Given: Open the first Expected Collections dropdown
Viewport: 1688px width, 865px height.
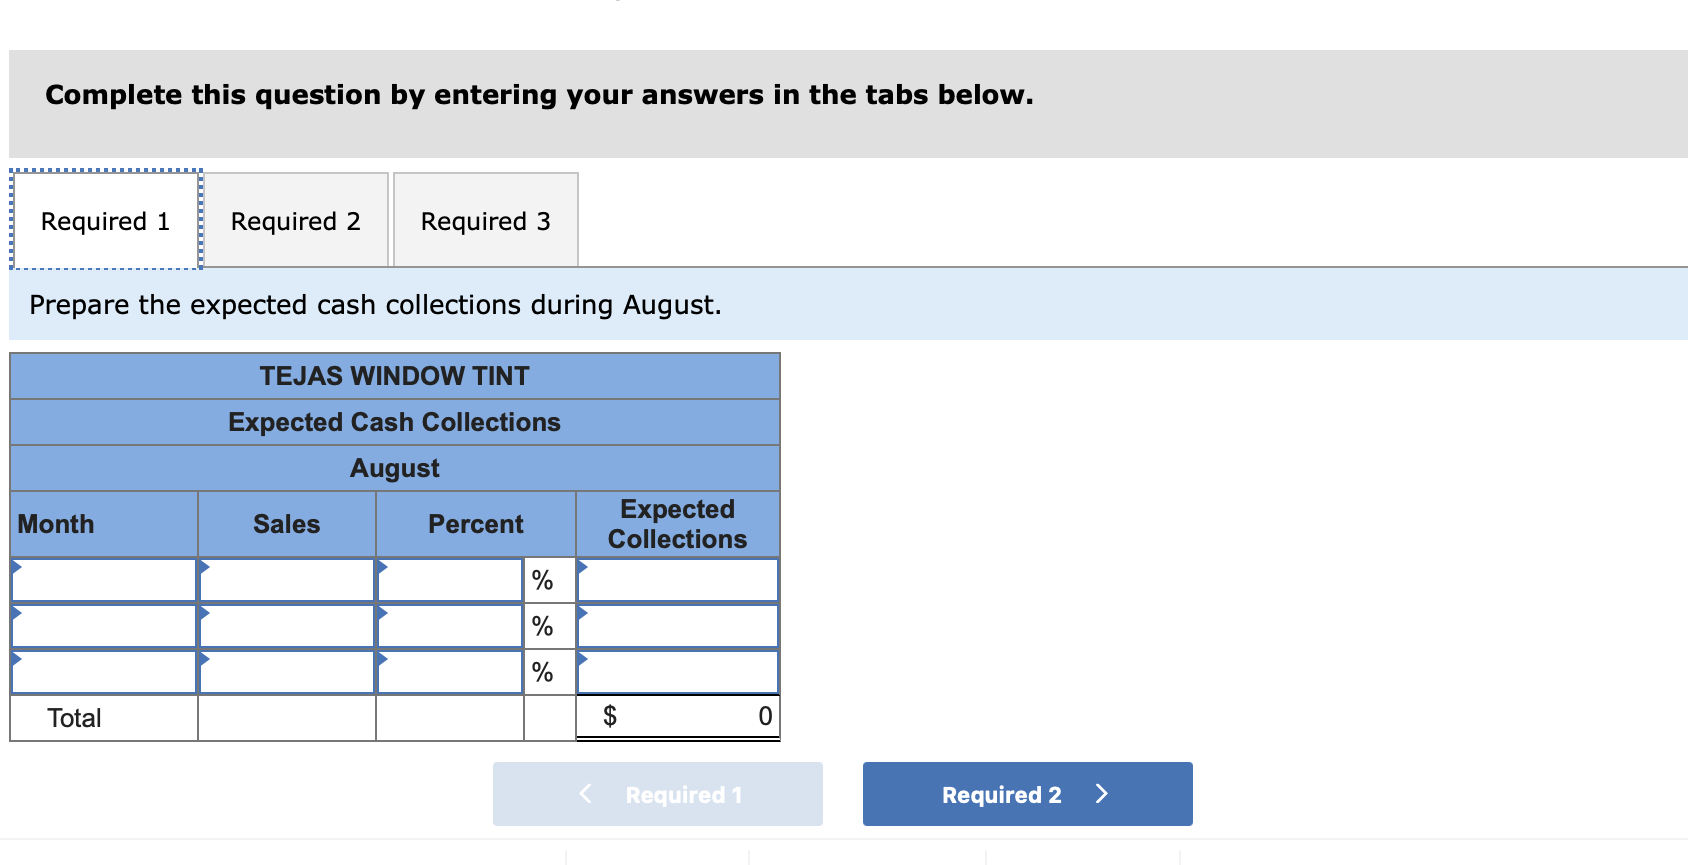Looking at the screenshot, I should (676, 579).
